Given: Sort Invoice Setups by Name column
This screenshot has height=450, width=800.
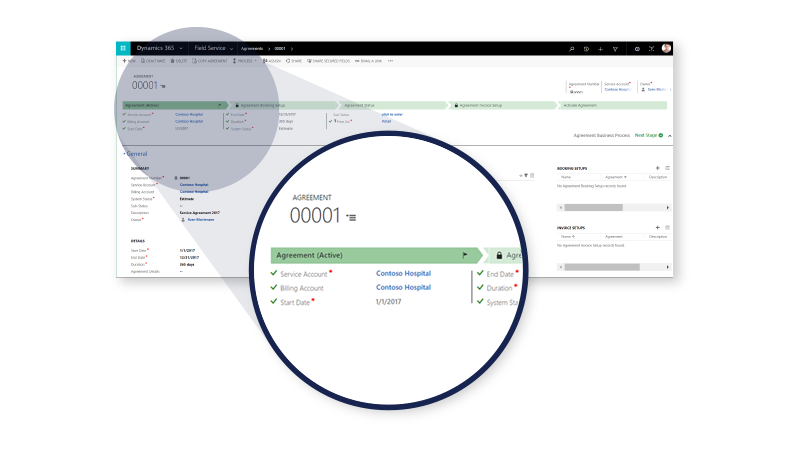Looking at the screenshot, I should coord(567,237).
